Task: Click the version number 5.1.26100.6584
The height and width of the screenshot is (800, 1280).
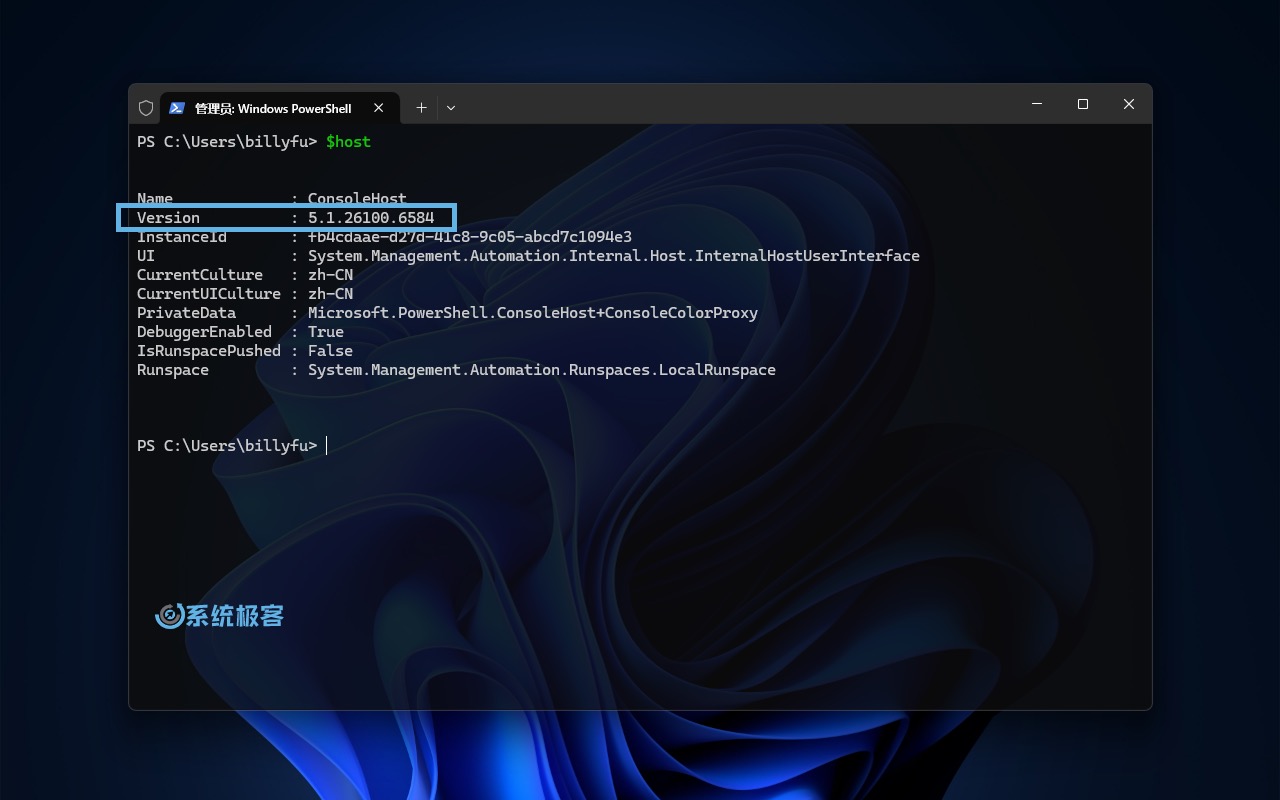Action: [x=371, y=218]
